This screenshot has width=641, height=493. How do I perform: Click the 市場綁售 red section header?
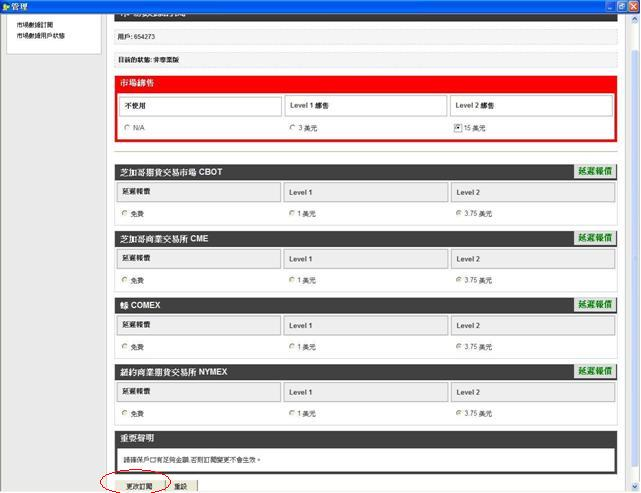click(x=365, y=83)
